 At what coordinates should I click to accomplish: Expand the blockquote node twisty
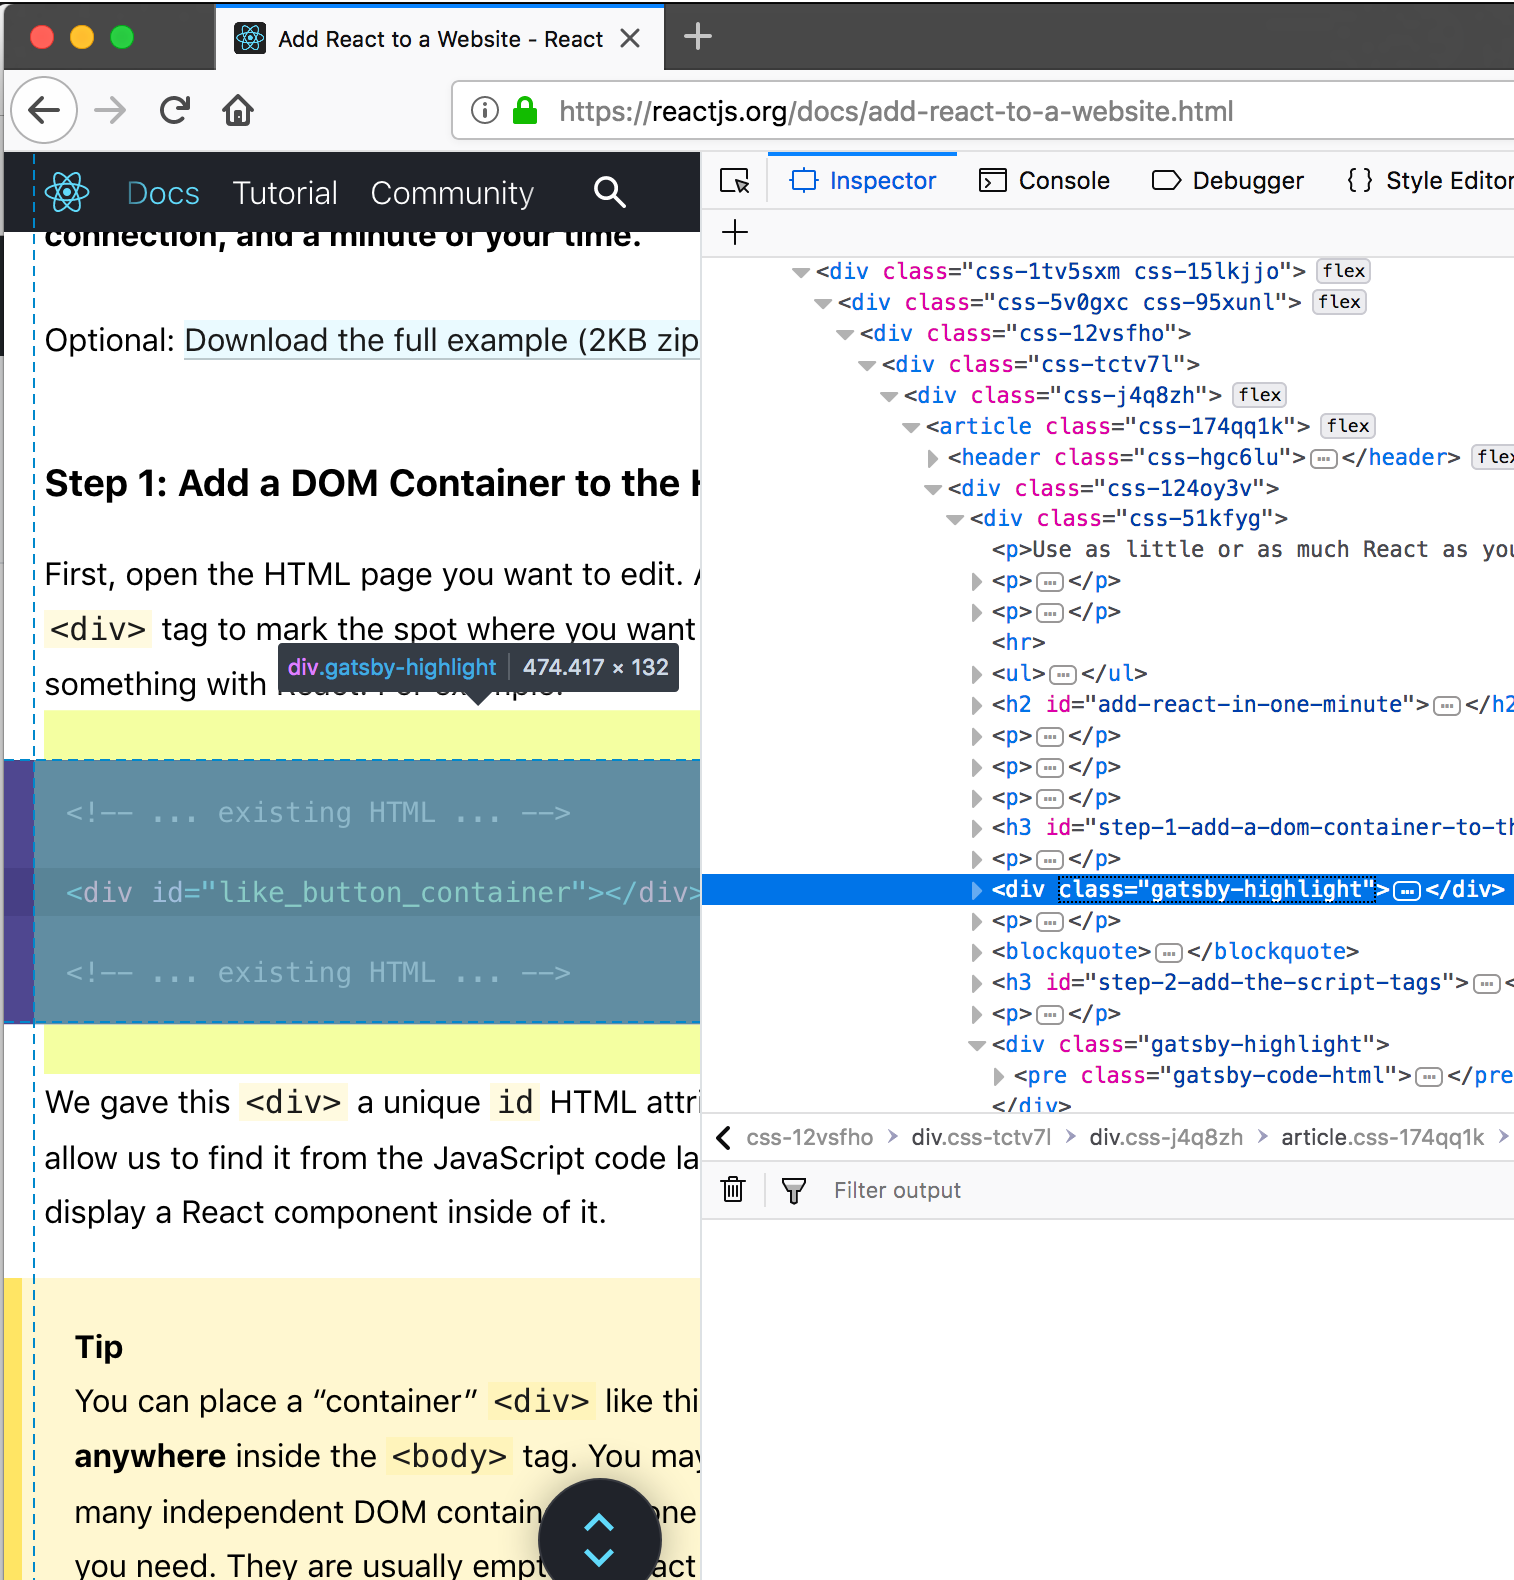pos(977,952)
